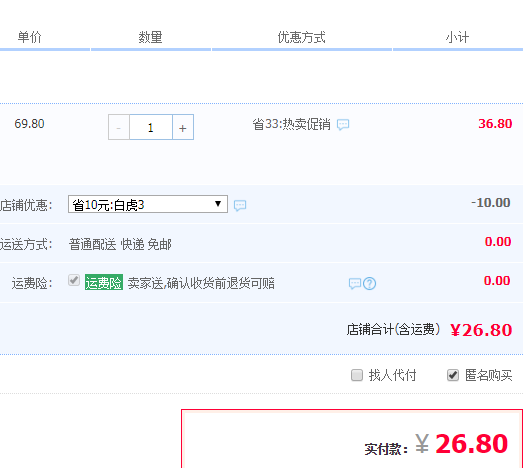The image size is (532, 468).
Task: Select the 单价 column header
Action: [30, 37]
